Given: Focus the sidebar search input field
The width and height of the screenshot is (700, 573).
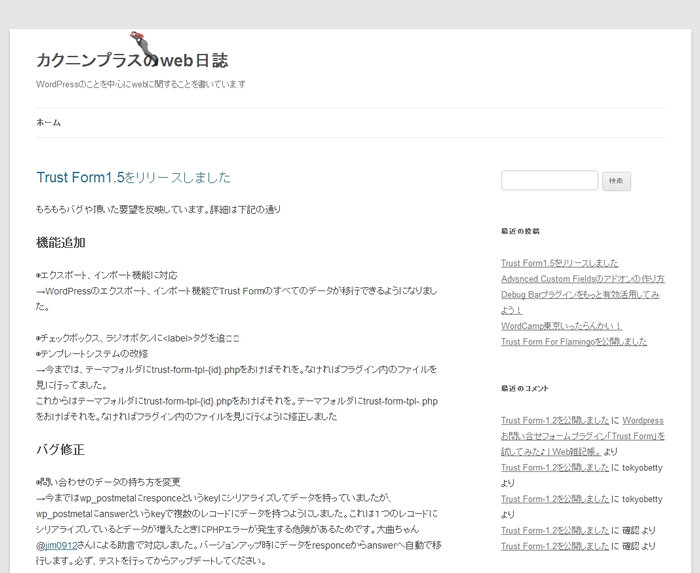Looking at the screenshot, I should pos(550,180).
